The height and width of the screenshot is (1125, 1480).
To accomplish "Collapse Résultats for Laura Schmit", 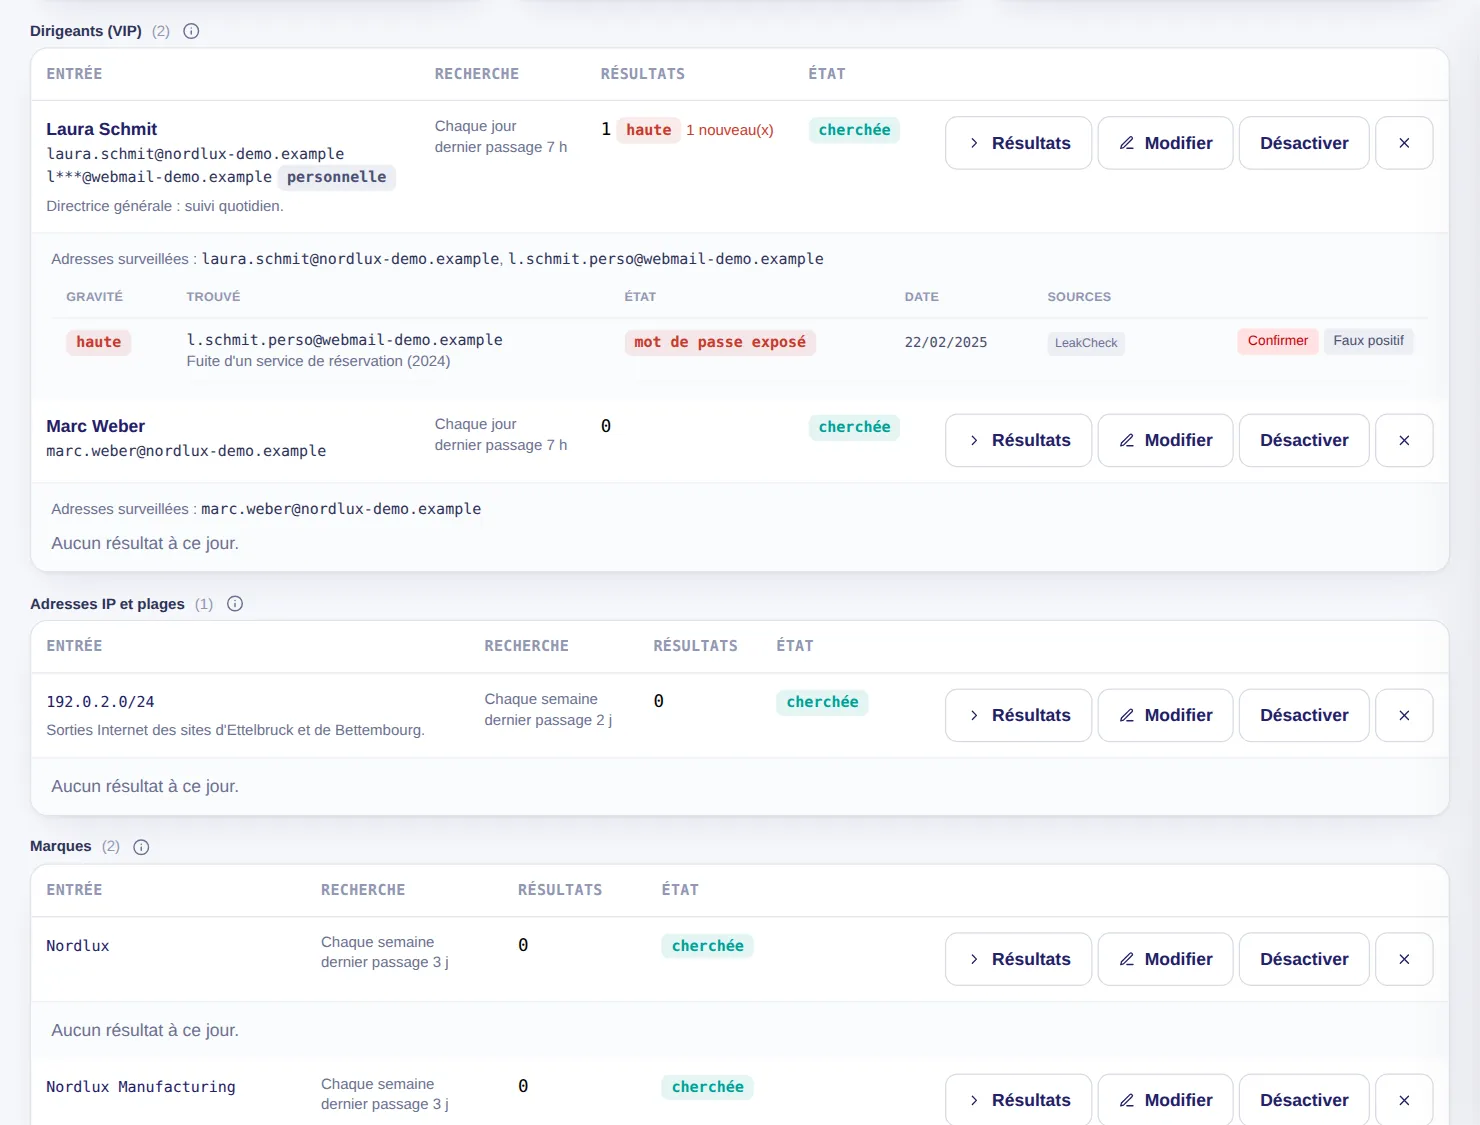I will [1018, 143].
